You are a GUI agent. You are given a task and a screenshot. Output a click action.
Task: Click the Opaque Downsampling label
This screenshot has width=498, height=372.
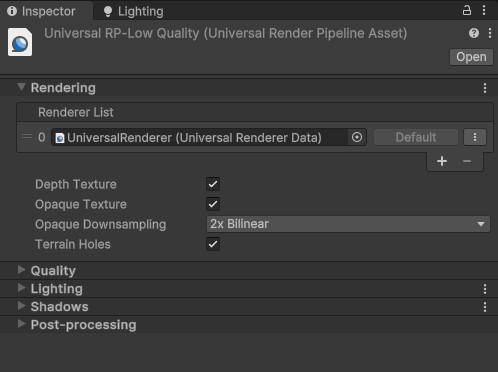pyautogui.click(x=100, y=224)
